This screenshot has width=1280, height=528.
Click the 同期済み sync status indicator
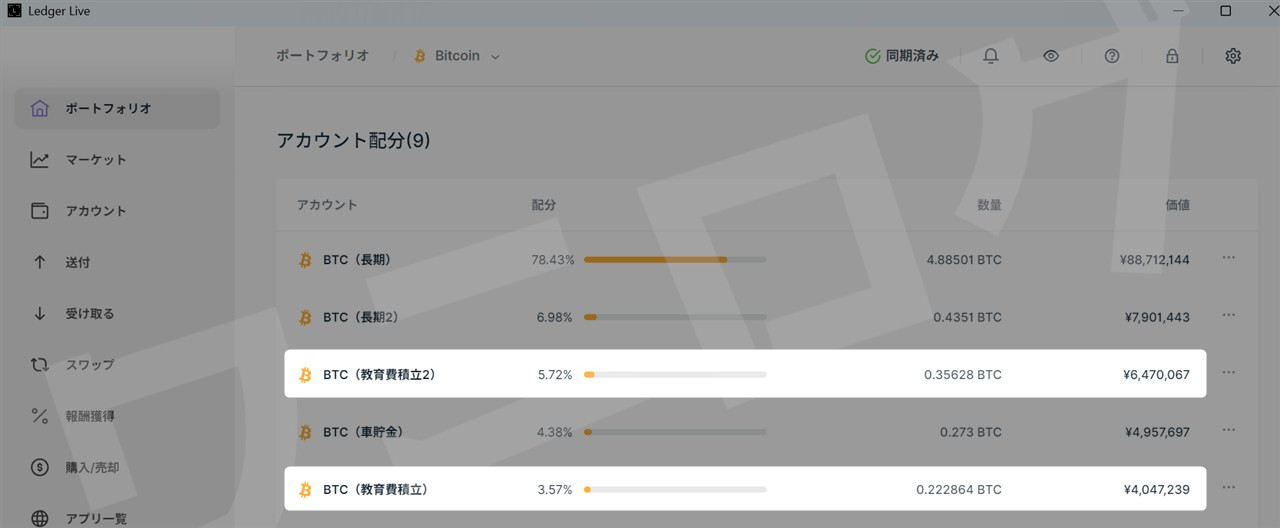902,56
